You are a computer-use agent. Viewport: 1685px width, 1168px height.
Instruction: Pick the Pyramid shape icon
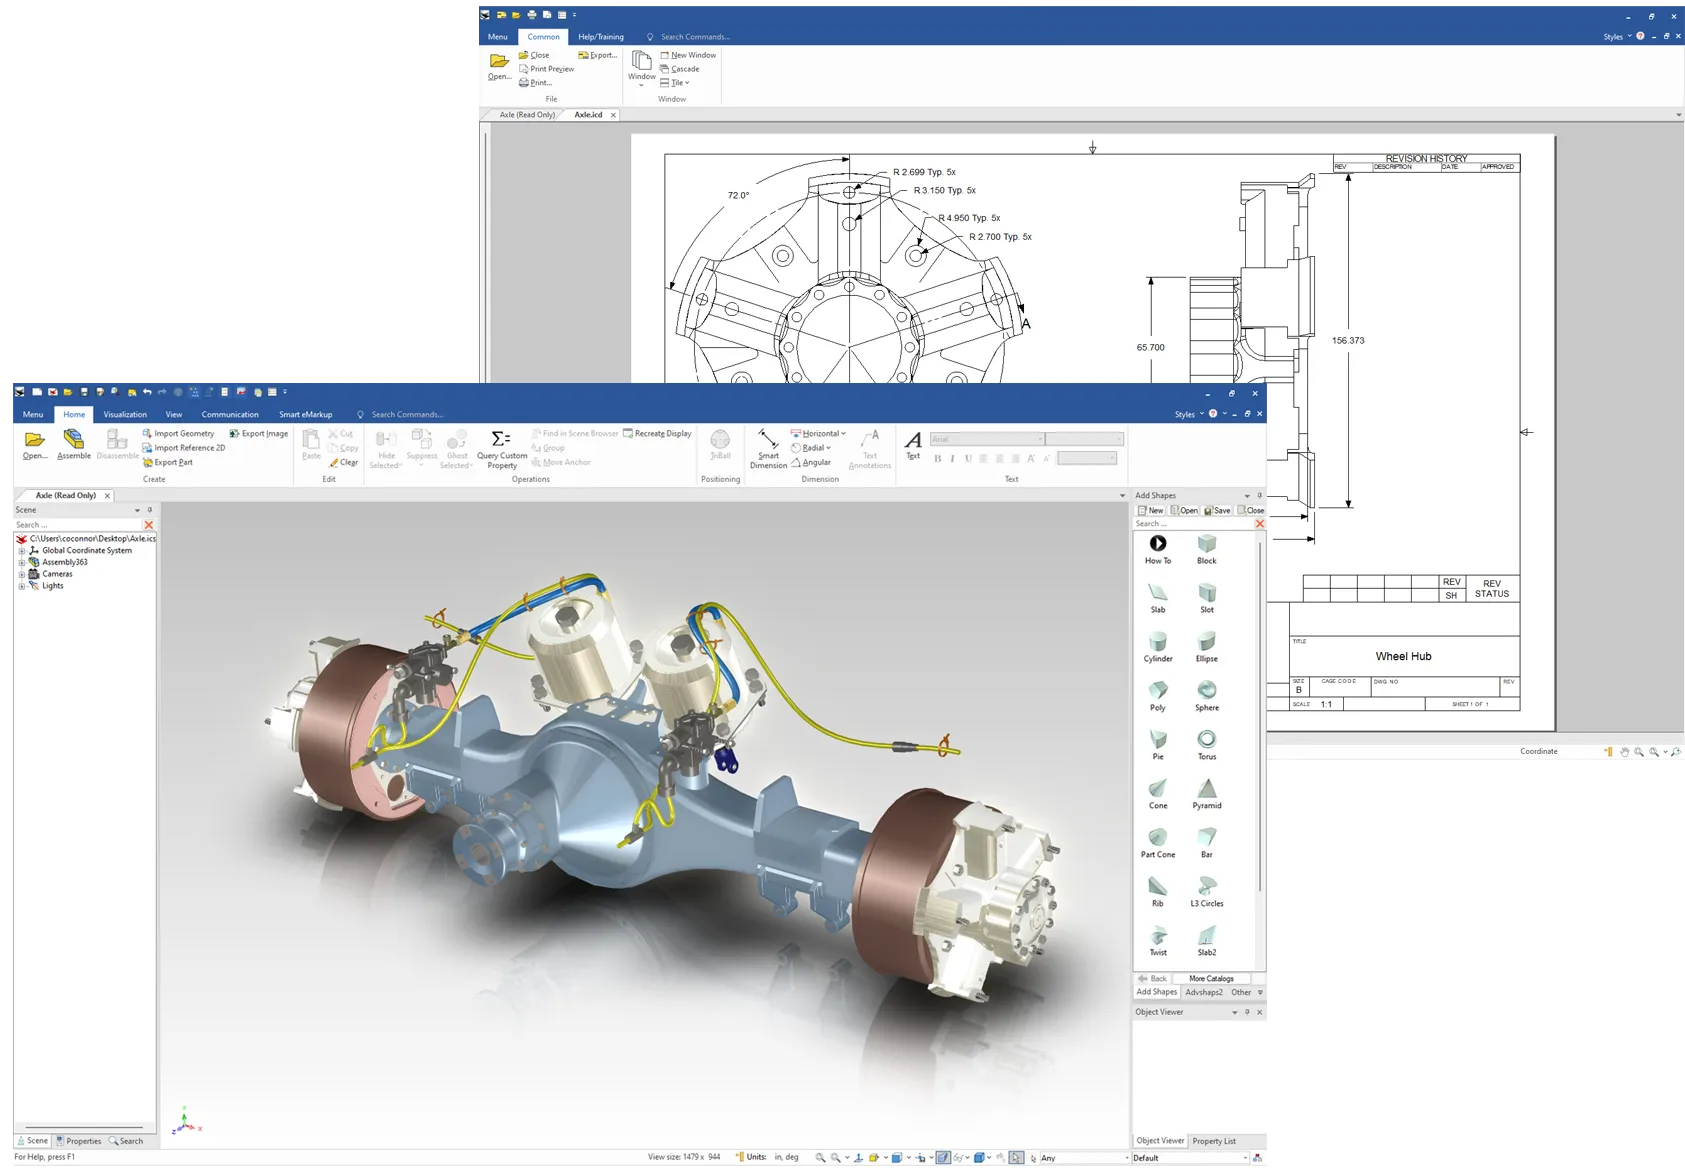pos(1207,789)
